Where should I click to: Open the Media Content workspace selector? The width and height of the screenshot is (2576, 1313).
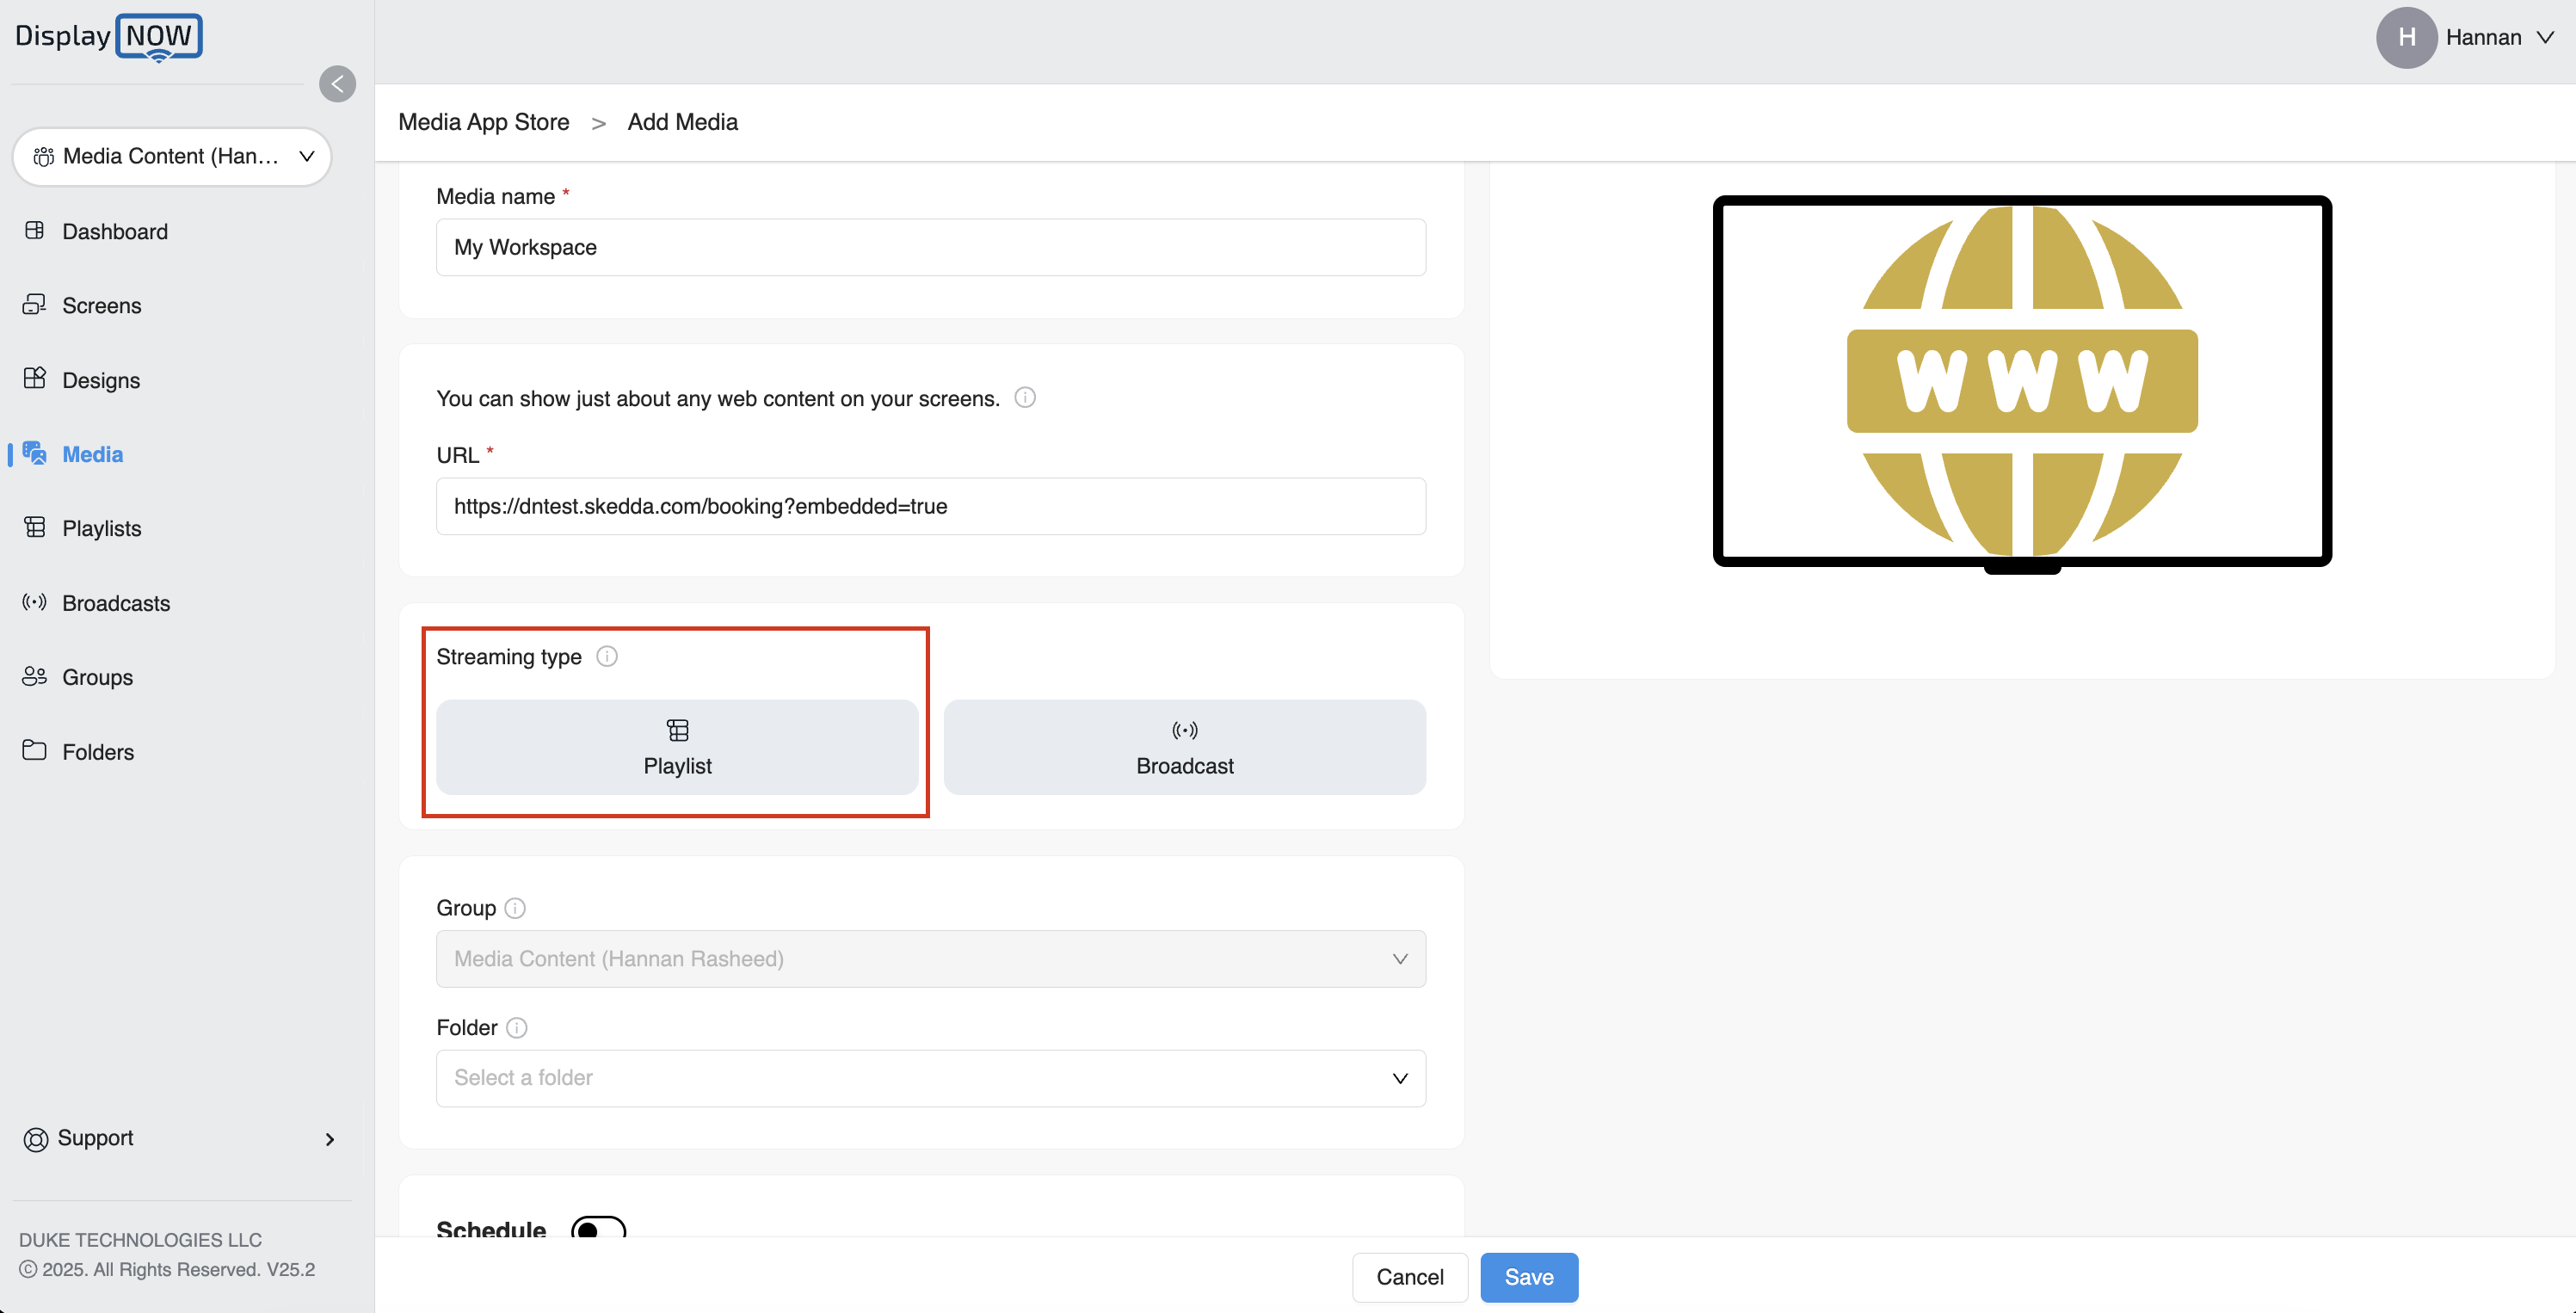tap(172, 156)
